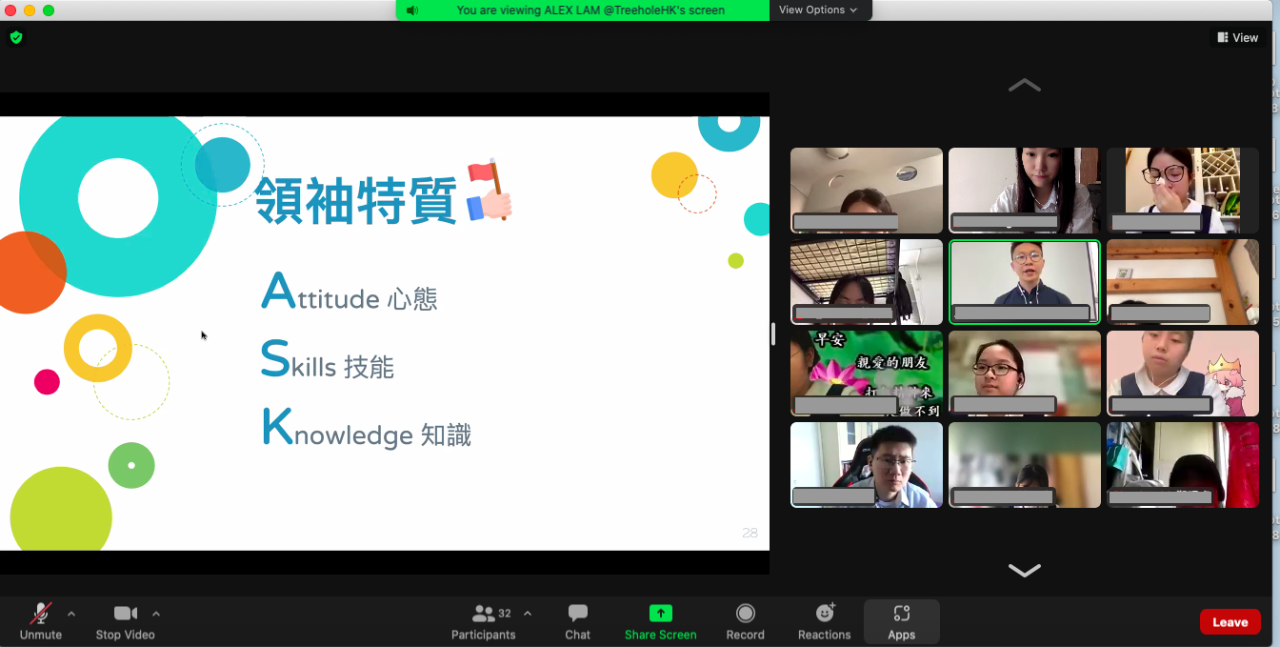The image size is (1280, 647).
Task: Expand the arrow beside Participants count
Action: point(528,613)
